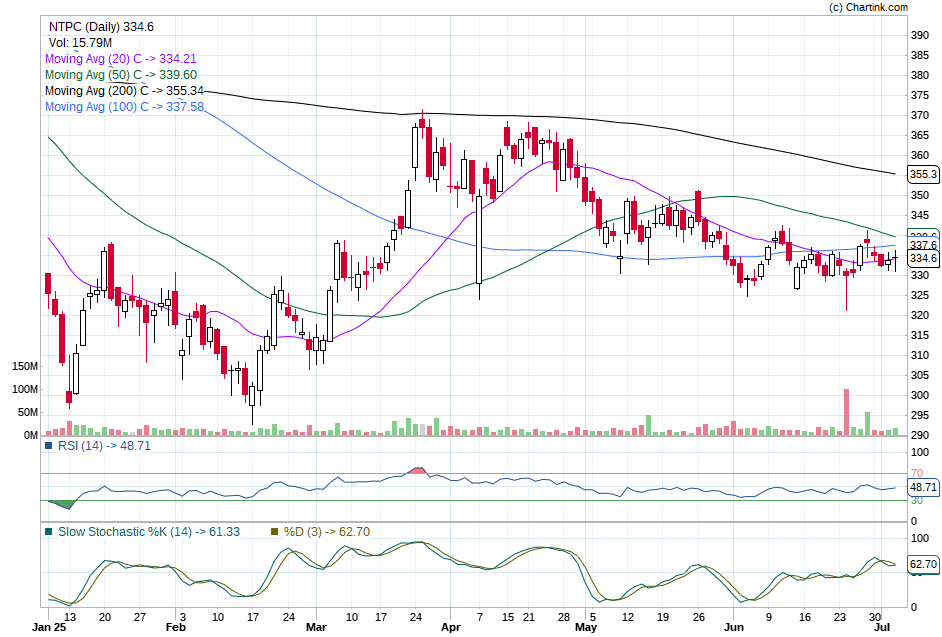Select the Moving Avg (20) legend entry

point(121,59)
